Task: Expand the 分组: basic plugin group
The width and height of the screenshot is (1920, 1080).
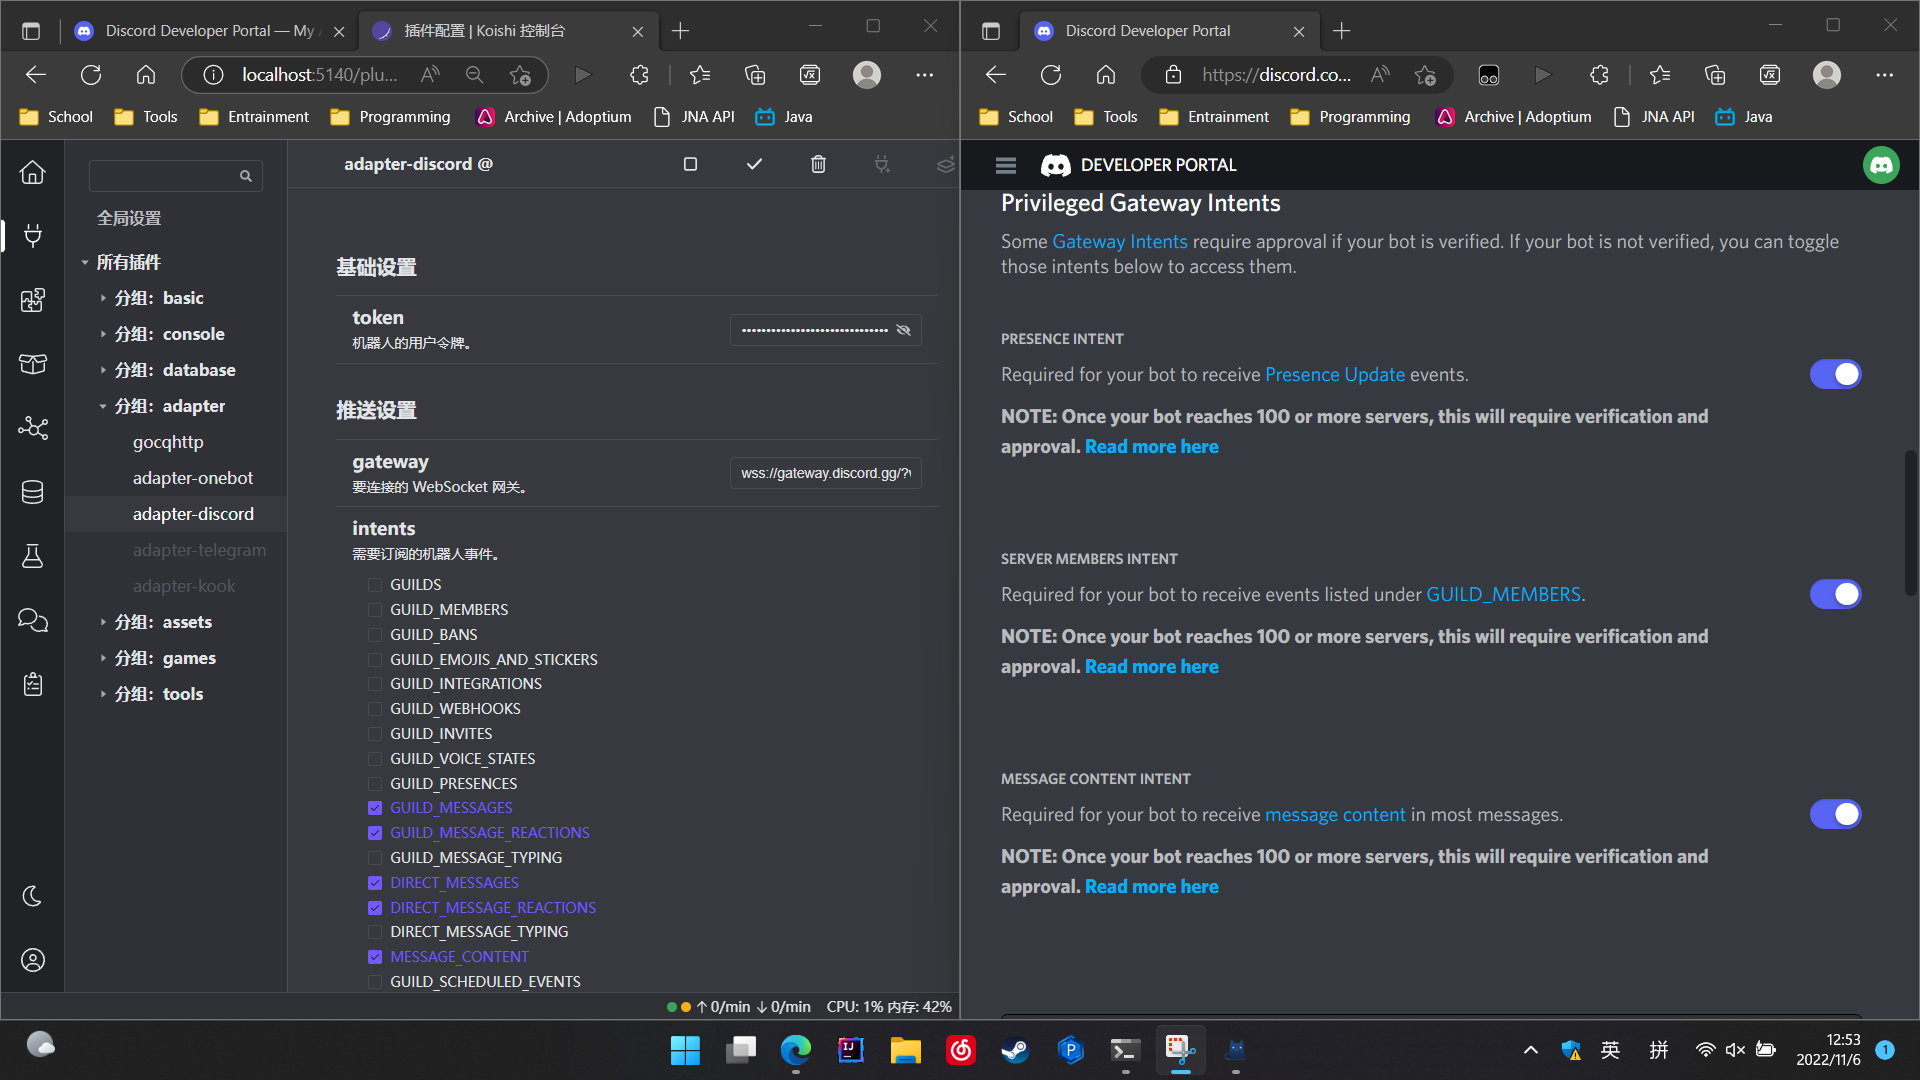Action: point(103,298)
